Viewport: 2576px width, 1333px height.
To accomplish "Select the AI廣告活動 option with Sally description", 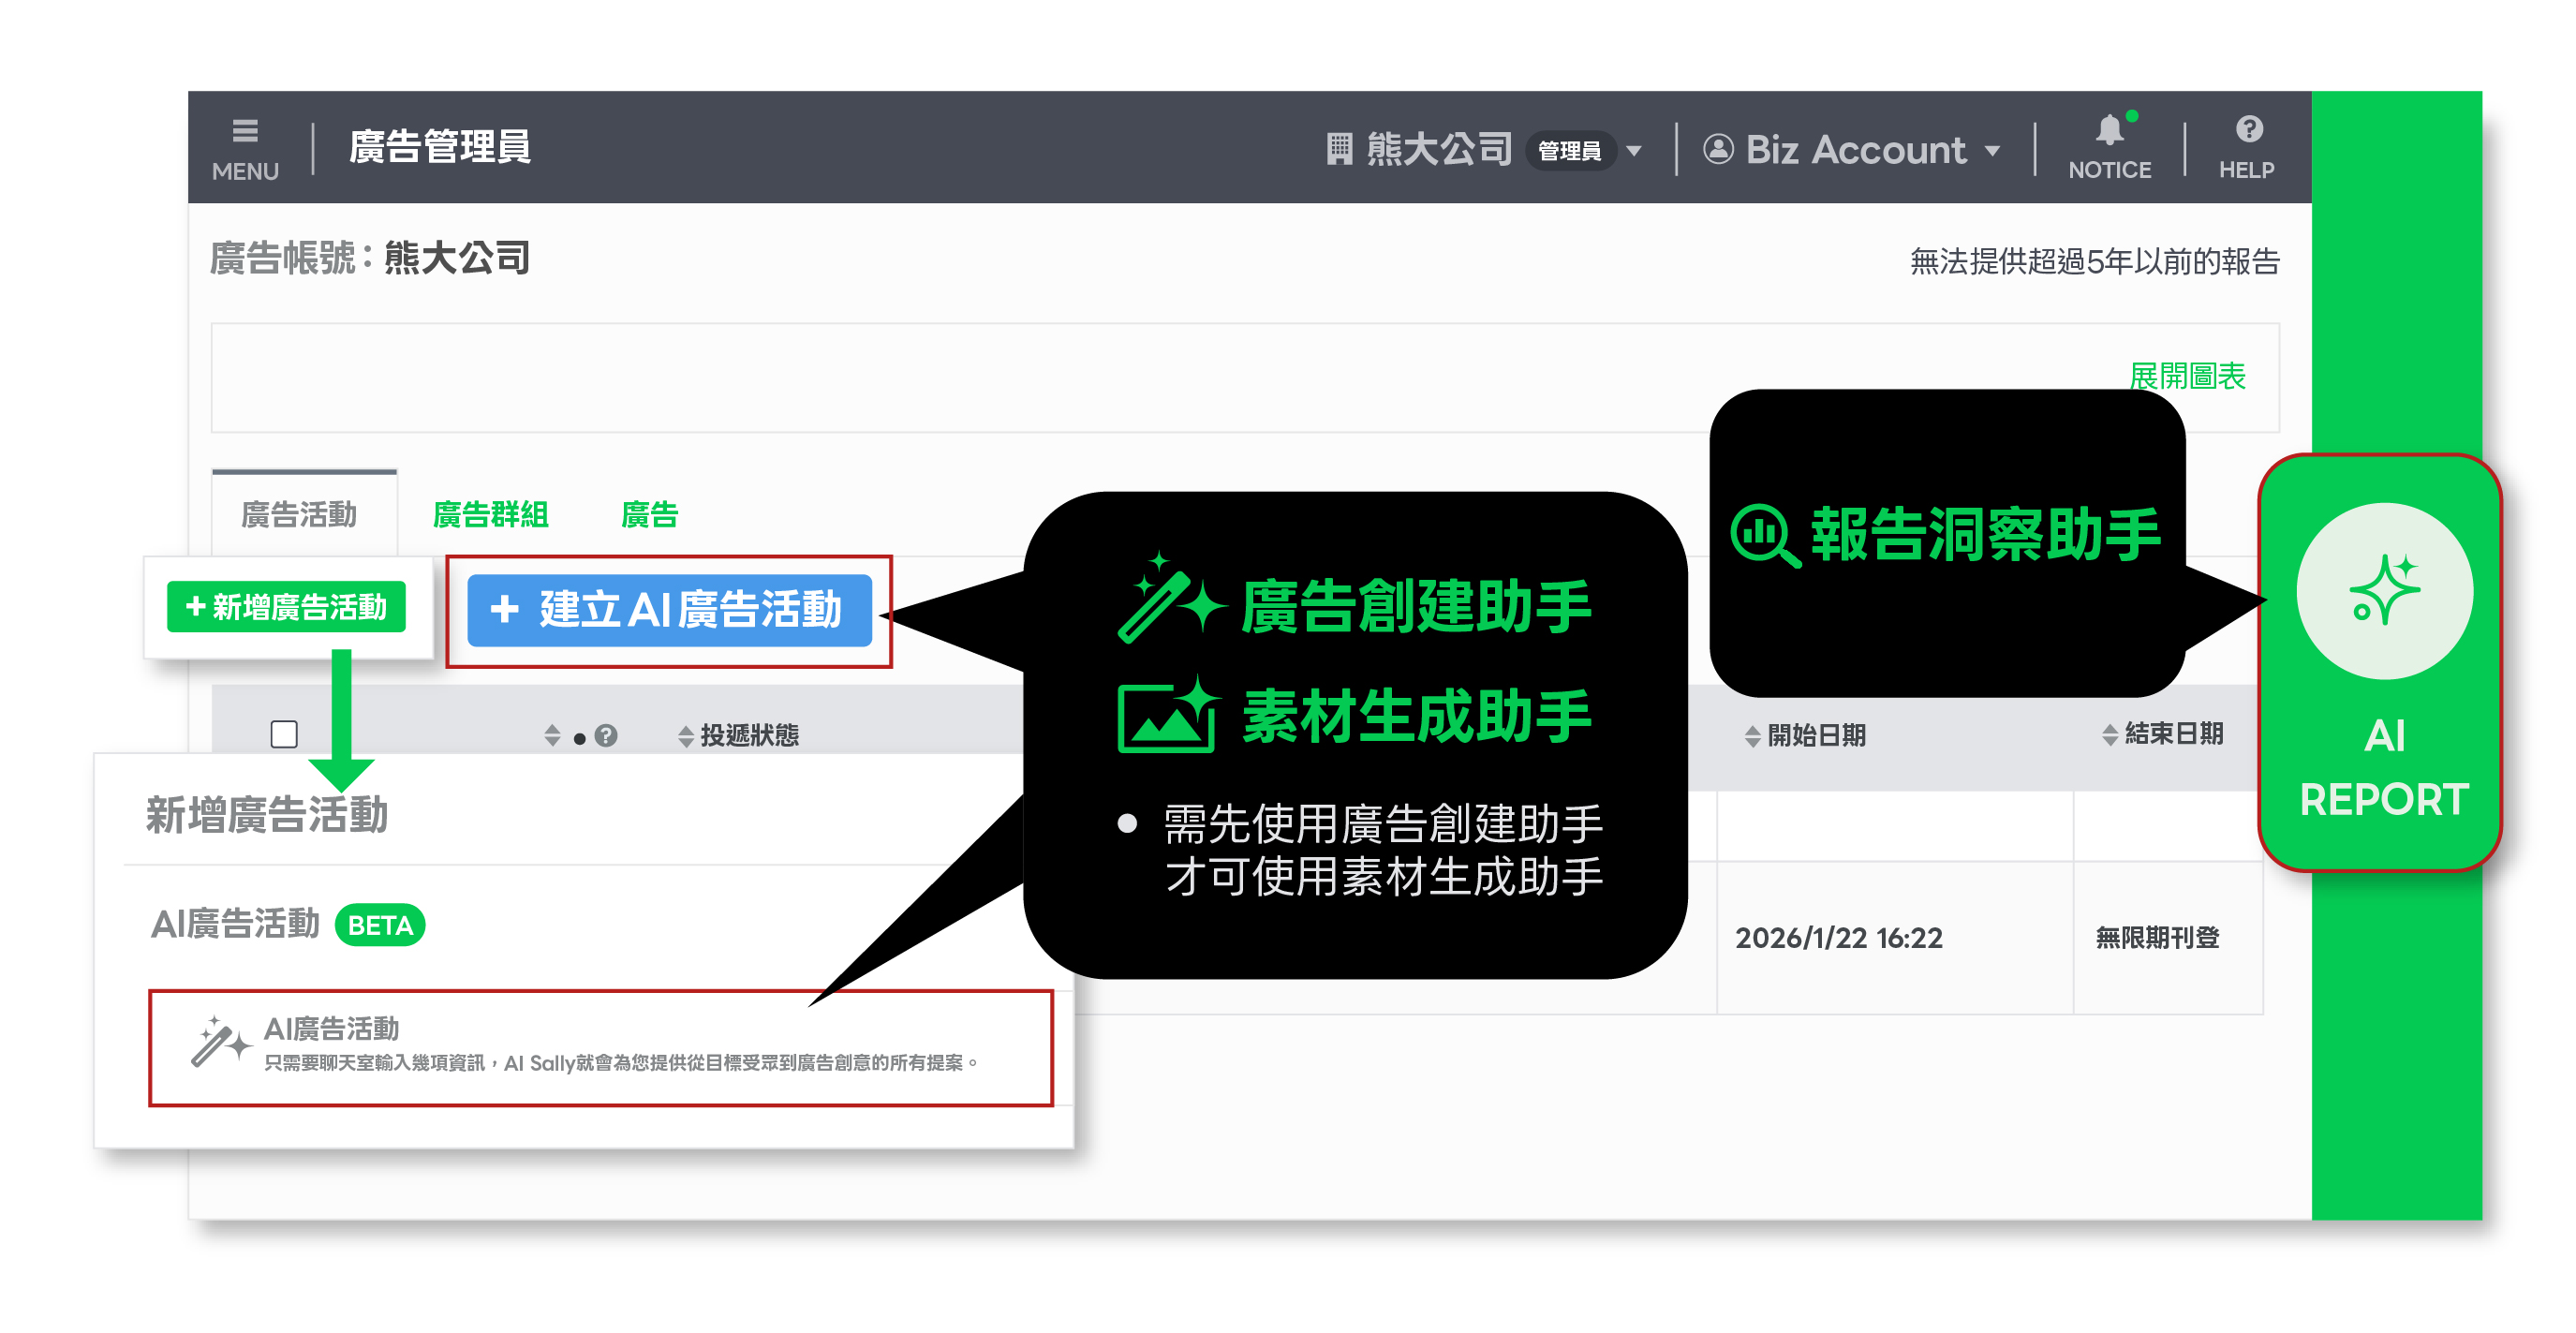I will click(x=600, y=1047).
